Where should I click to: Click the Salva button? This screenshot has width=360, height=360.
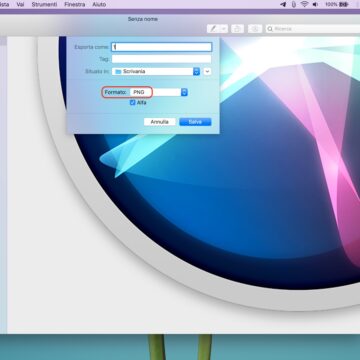195,122
